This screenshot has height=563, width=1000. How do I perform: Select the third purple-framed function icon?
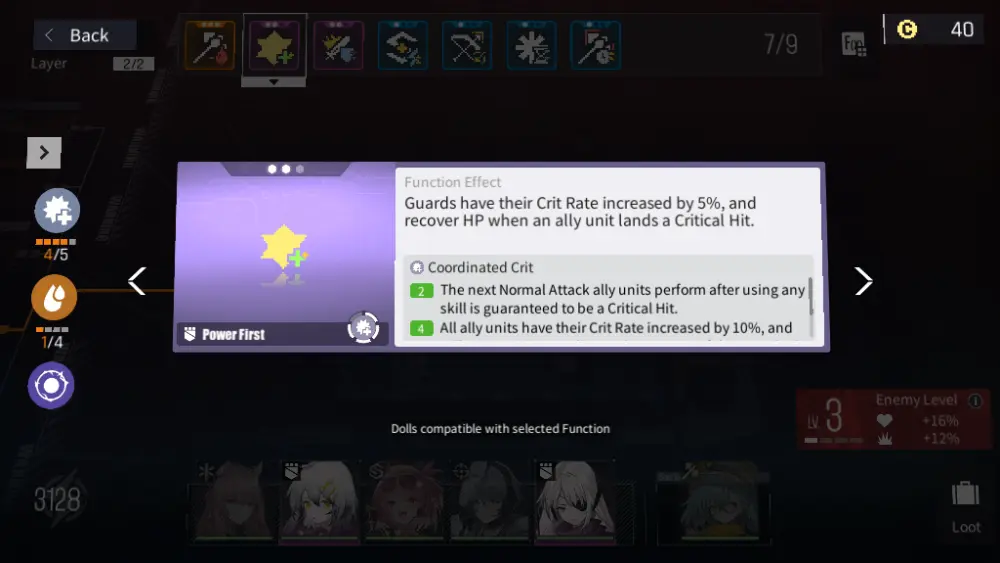coord(339,45)
